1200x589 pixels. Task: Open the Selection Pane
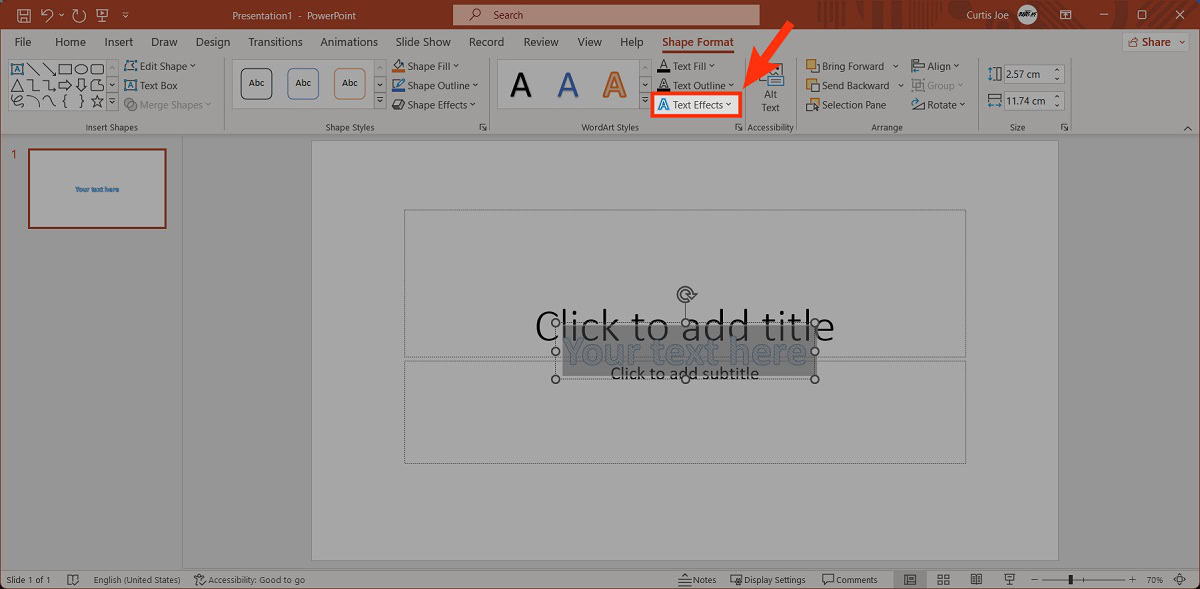click(x=846, y=105)
